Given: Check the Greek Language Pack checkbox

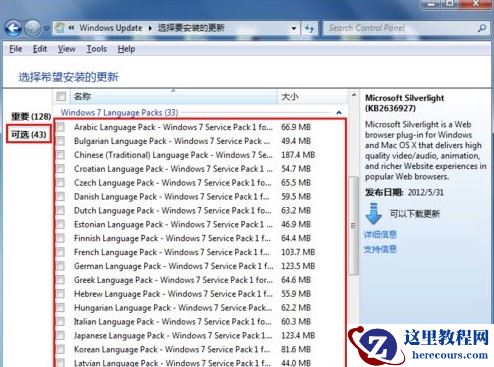Looking at the screenshot, I should pos(61,280).
